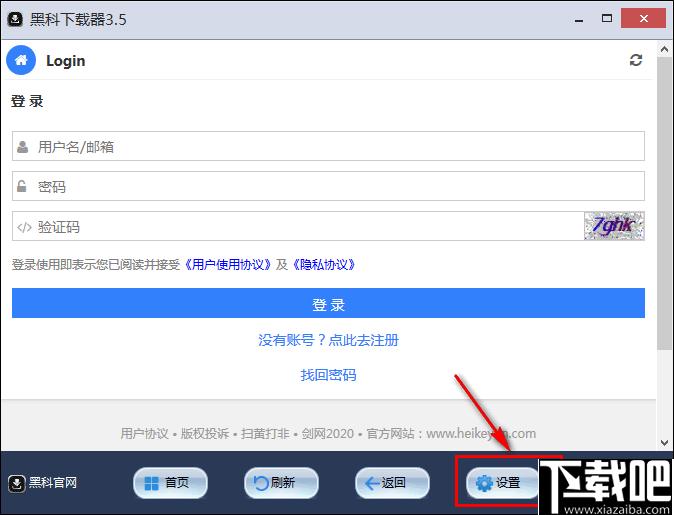Maximize the 黑科下载器 window
674x515 pixels.
coord(607,18)
